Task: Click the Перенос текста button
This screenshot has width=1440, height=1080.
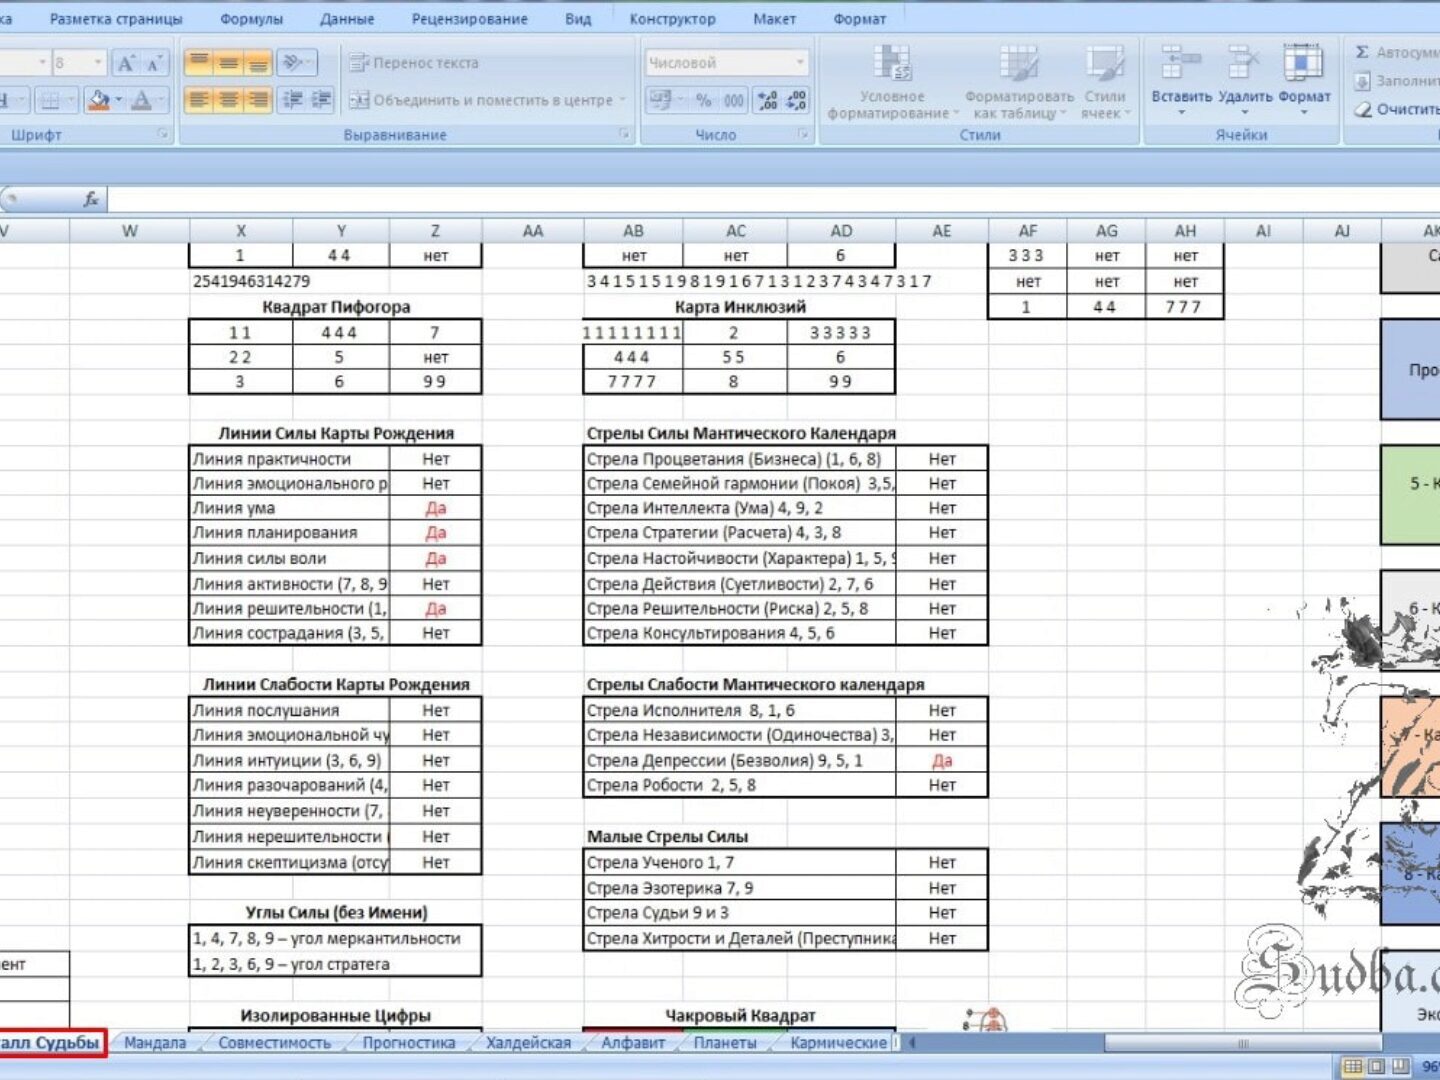Action: [414, 63]
